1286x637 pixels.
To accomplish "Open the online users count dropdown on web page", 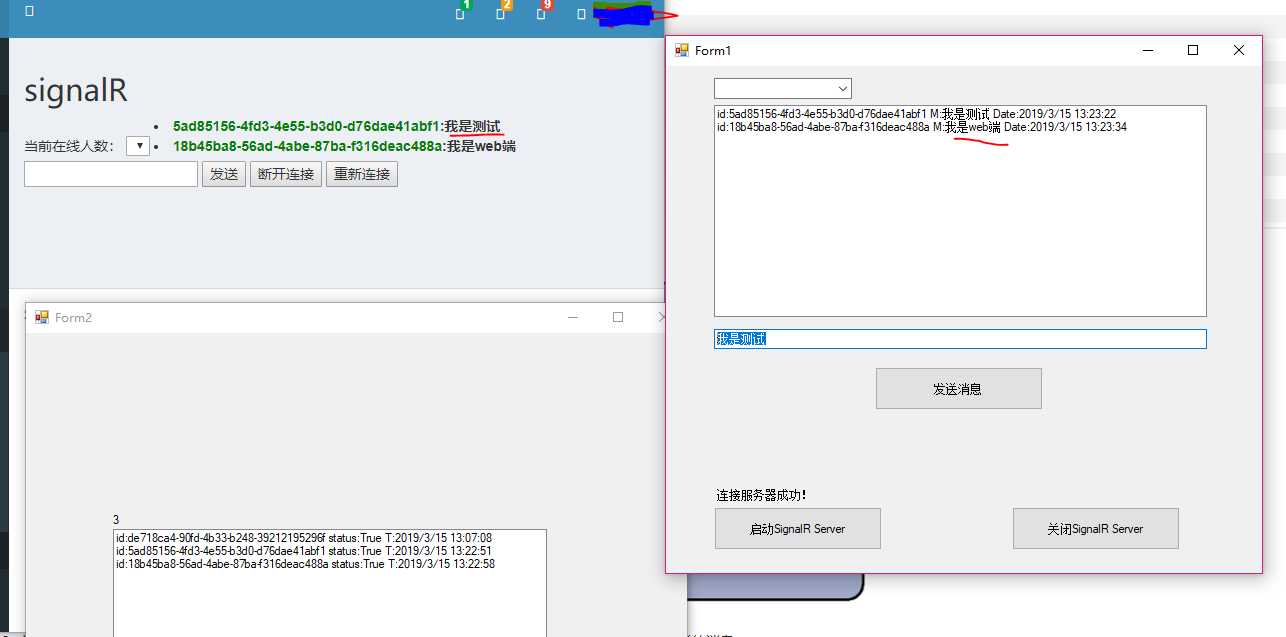I will point(138,146).
